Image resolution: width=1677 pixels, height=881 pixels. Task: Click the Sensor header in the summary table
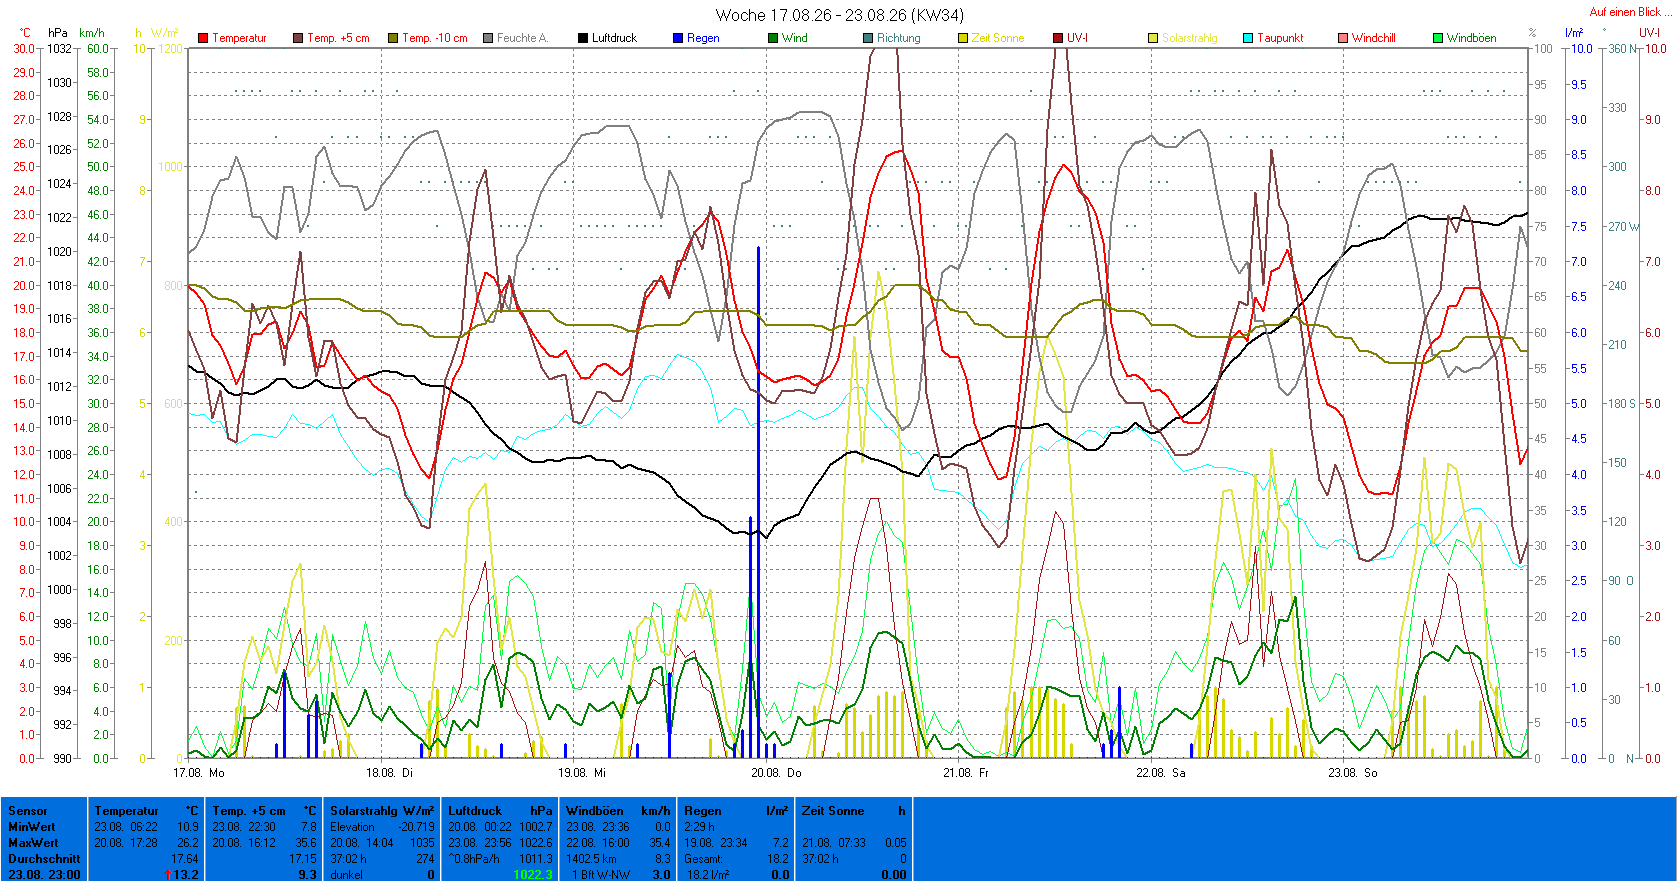point(28,811)
